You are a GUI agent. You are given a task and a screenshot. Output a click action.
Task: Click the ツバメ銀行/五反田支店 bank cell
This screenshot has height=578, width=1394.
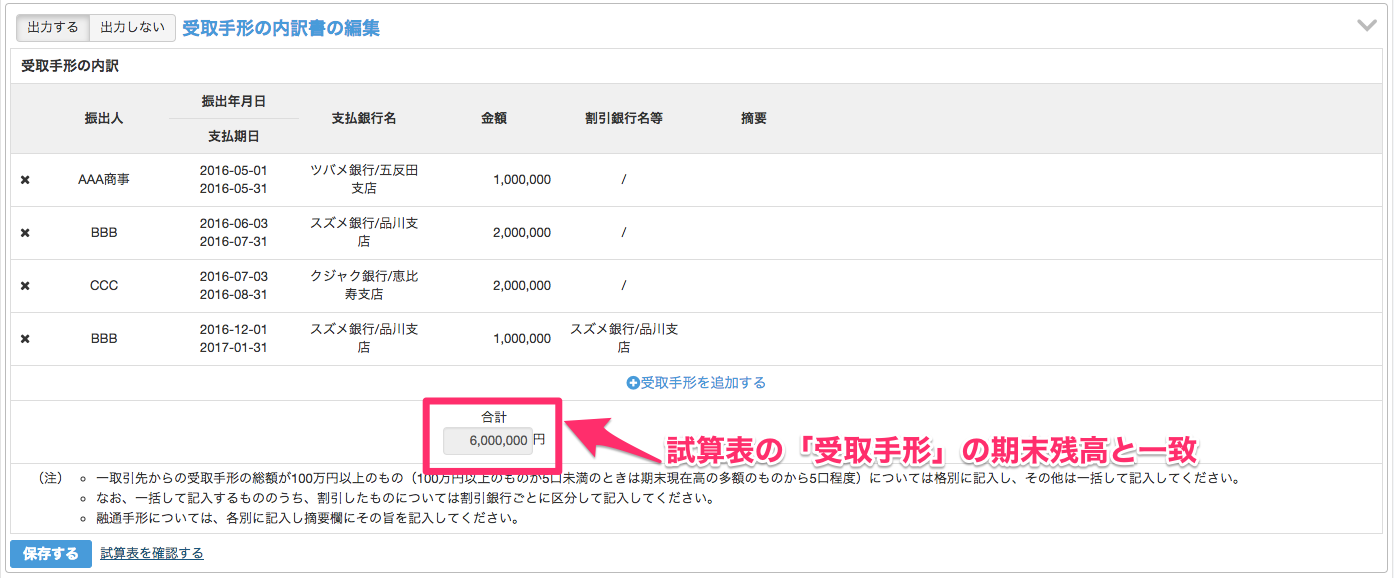click(x=364, y=180)
